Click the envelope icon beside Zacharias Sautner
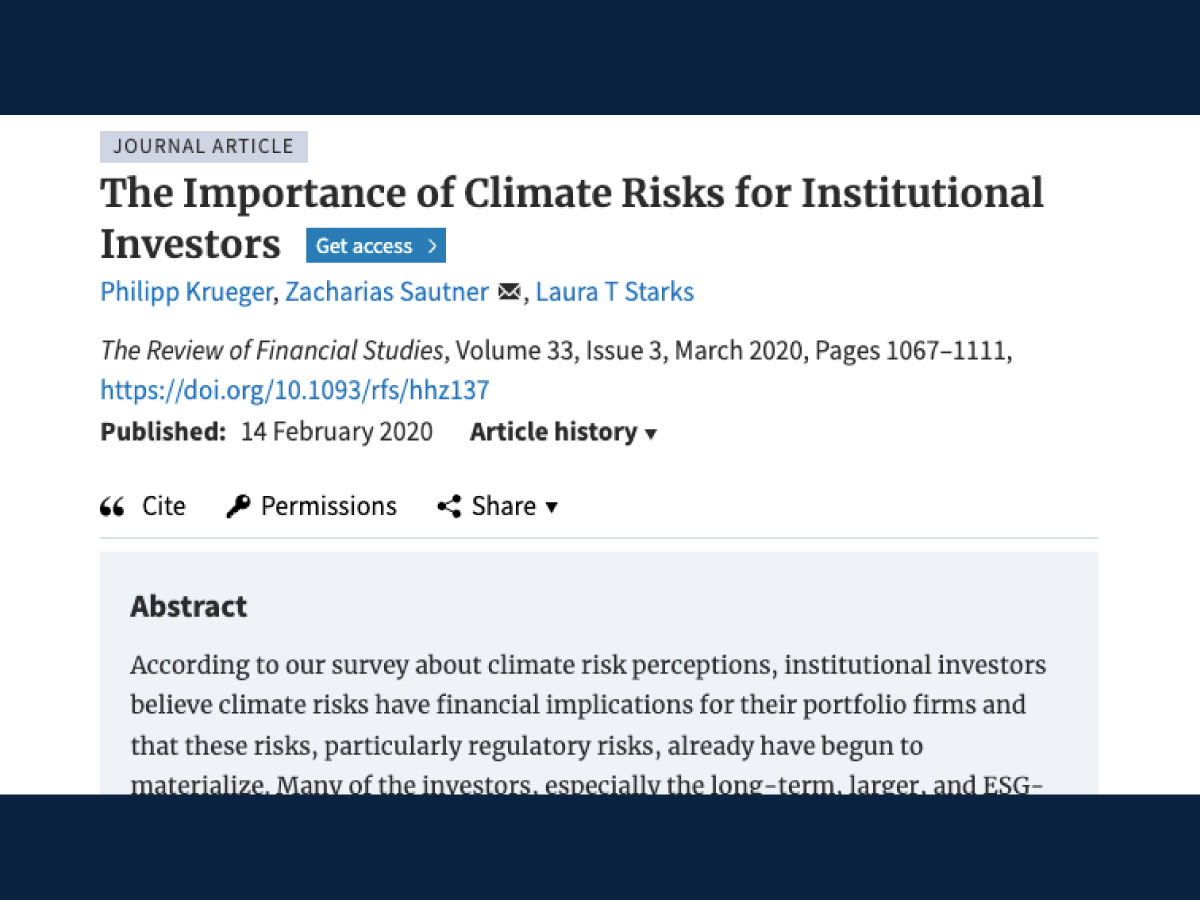The width and height of the screenshot is (1200, 900). (x=509, y=292)
